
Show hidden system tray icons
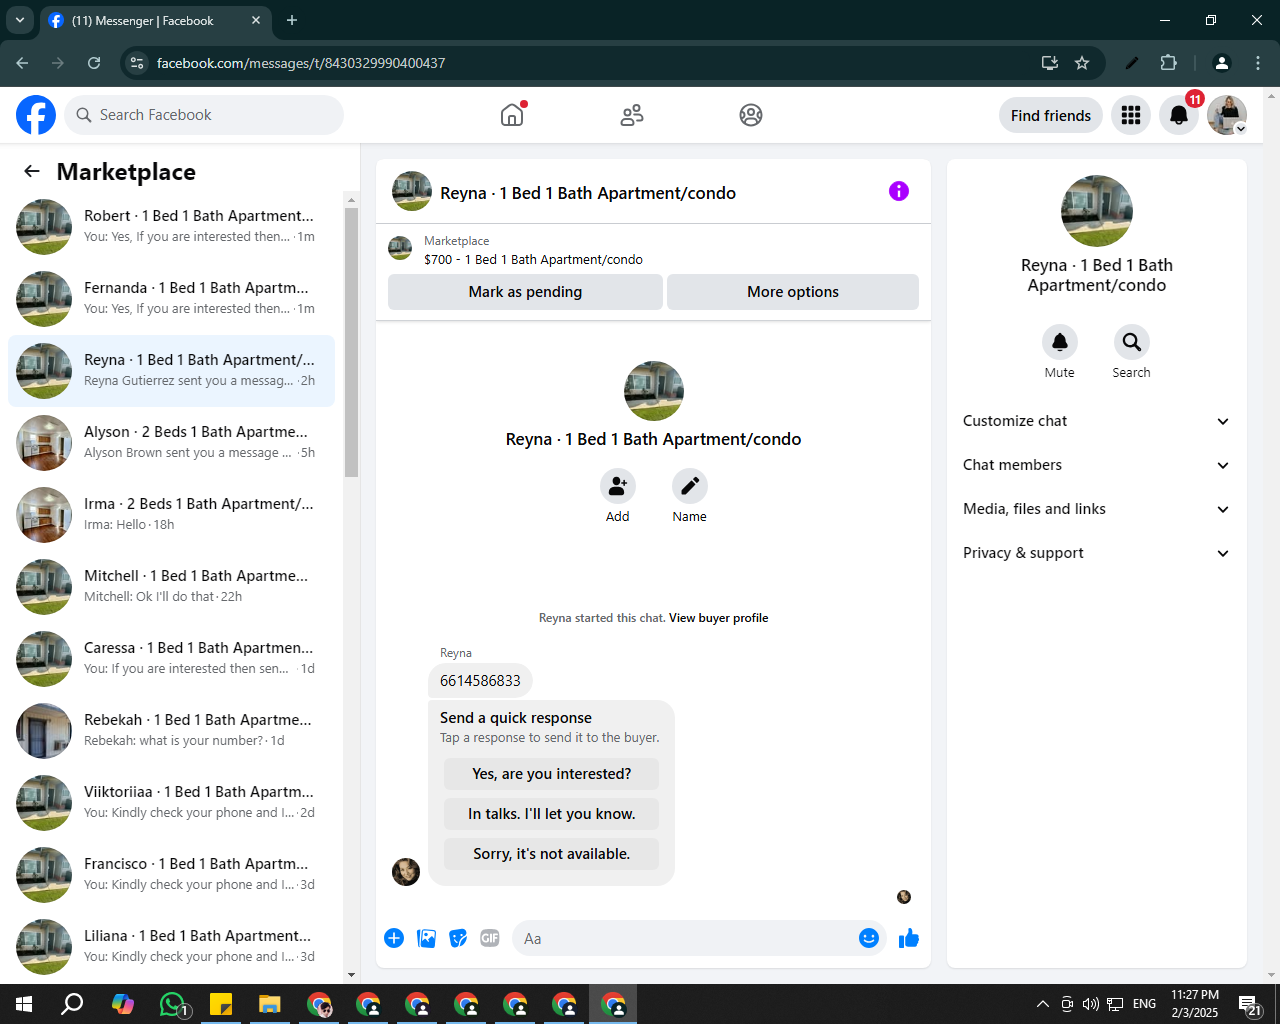(1042, 1004)
